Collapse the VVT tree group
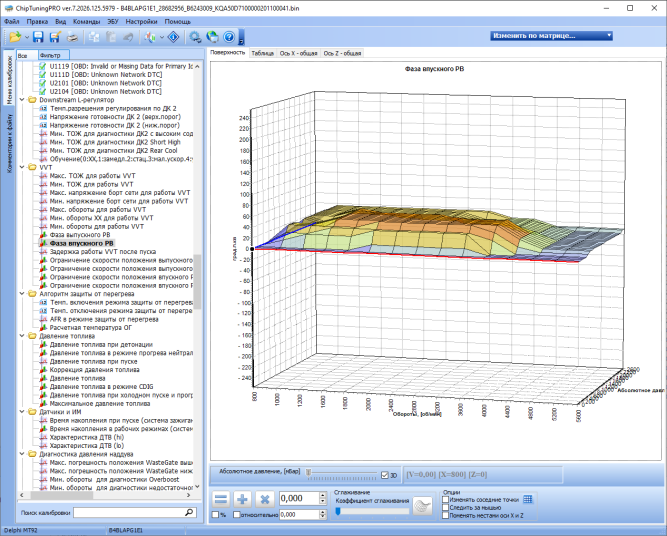667x536 pixels. (22, 167)
